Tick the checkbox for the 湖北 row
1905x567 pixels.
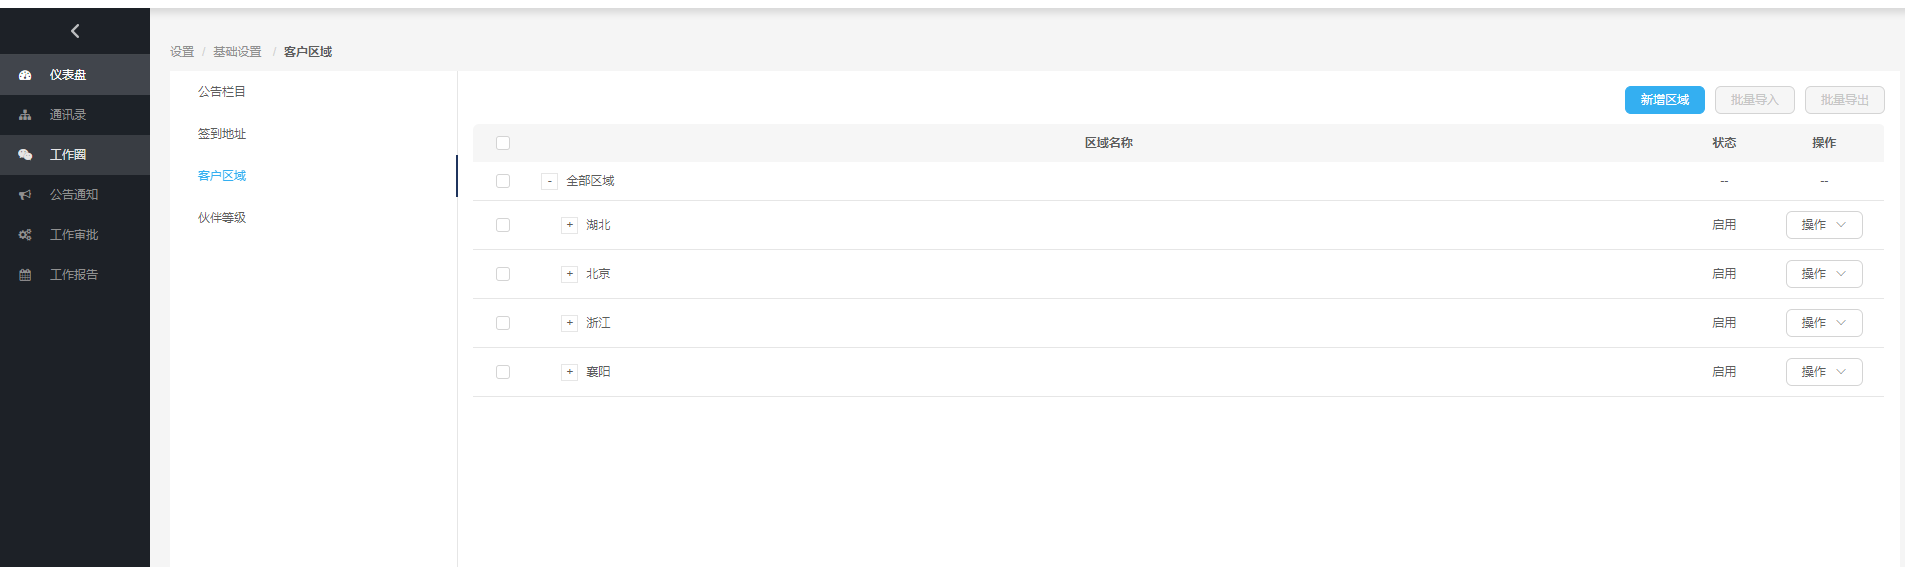point(503,225)
